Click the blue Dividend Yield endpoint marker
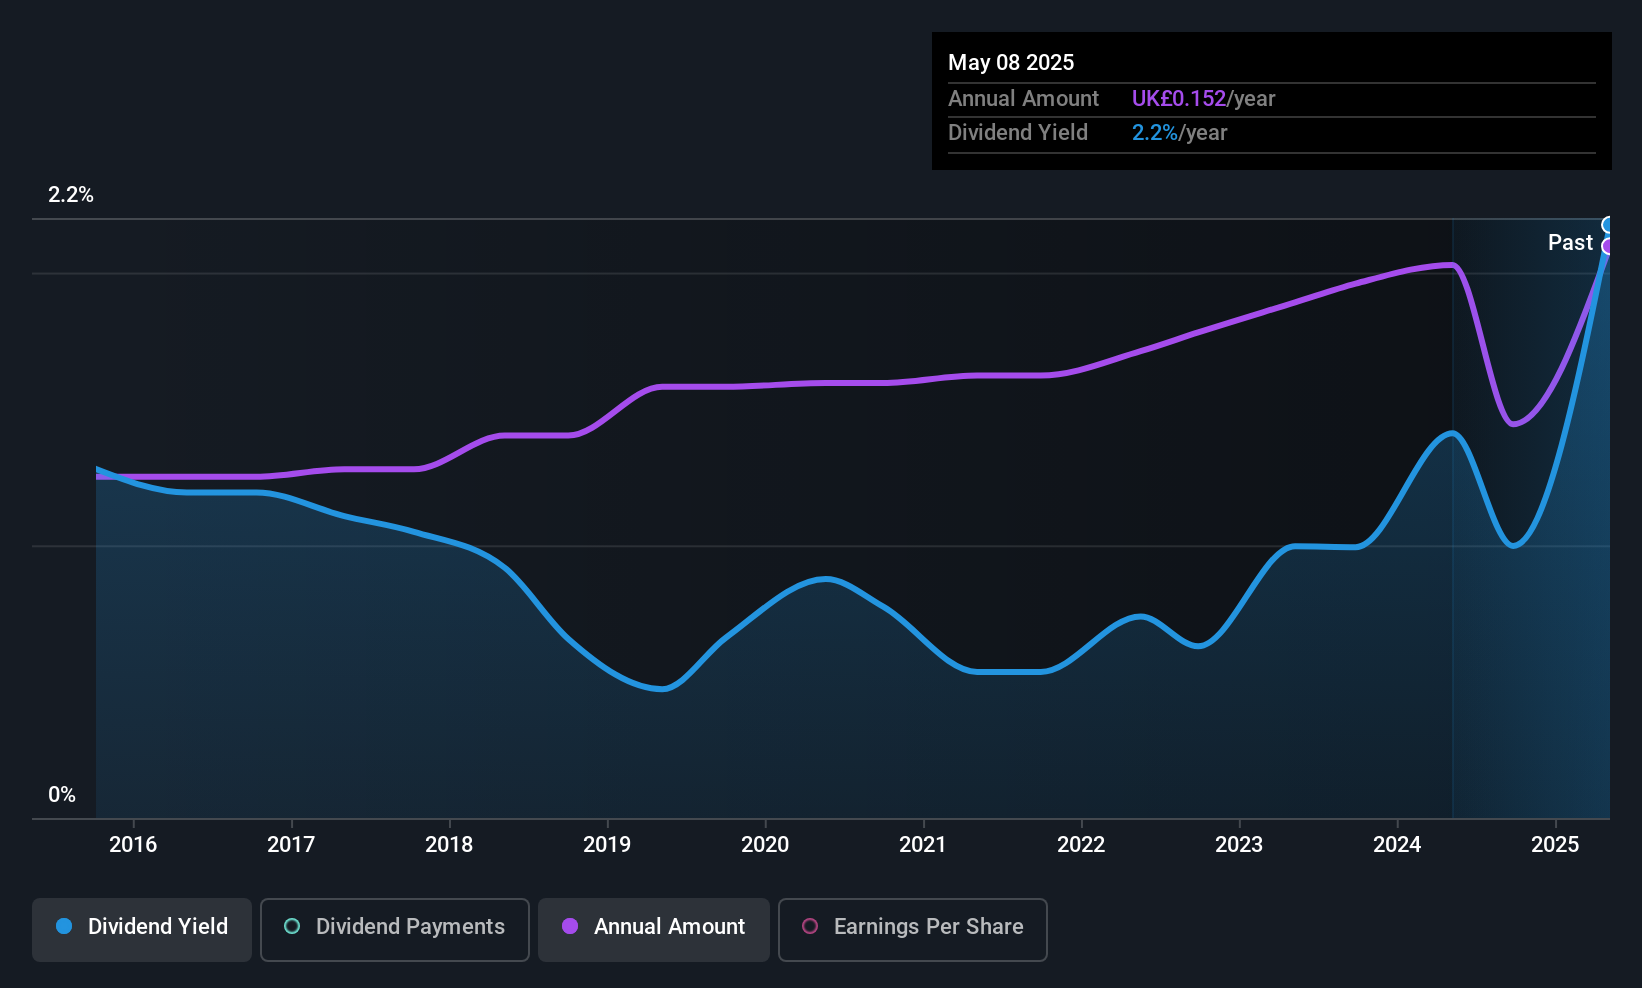 pyautogui.click(x=1608, y=225)
